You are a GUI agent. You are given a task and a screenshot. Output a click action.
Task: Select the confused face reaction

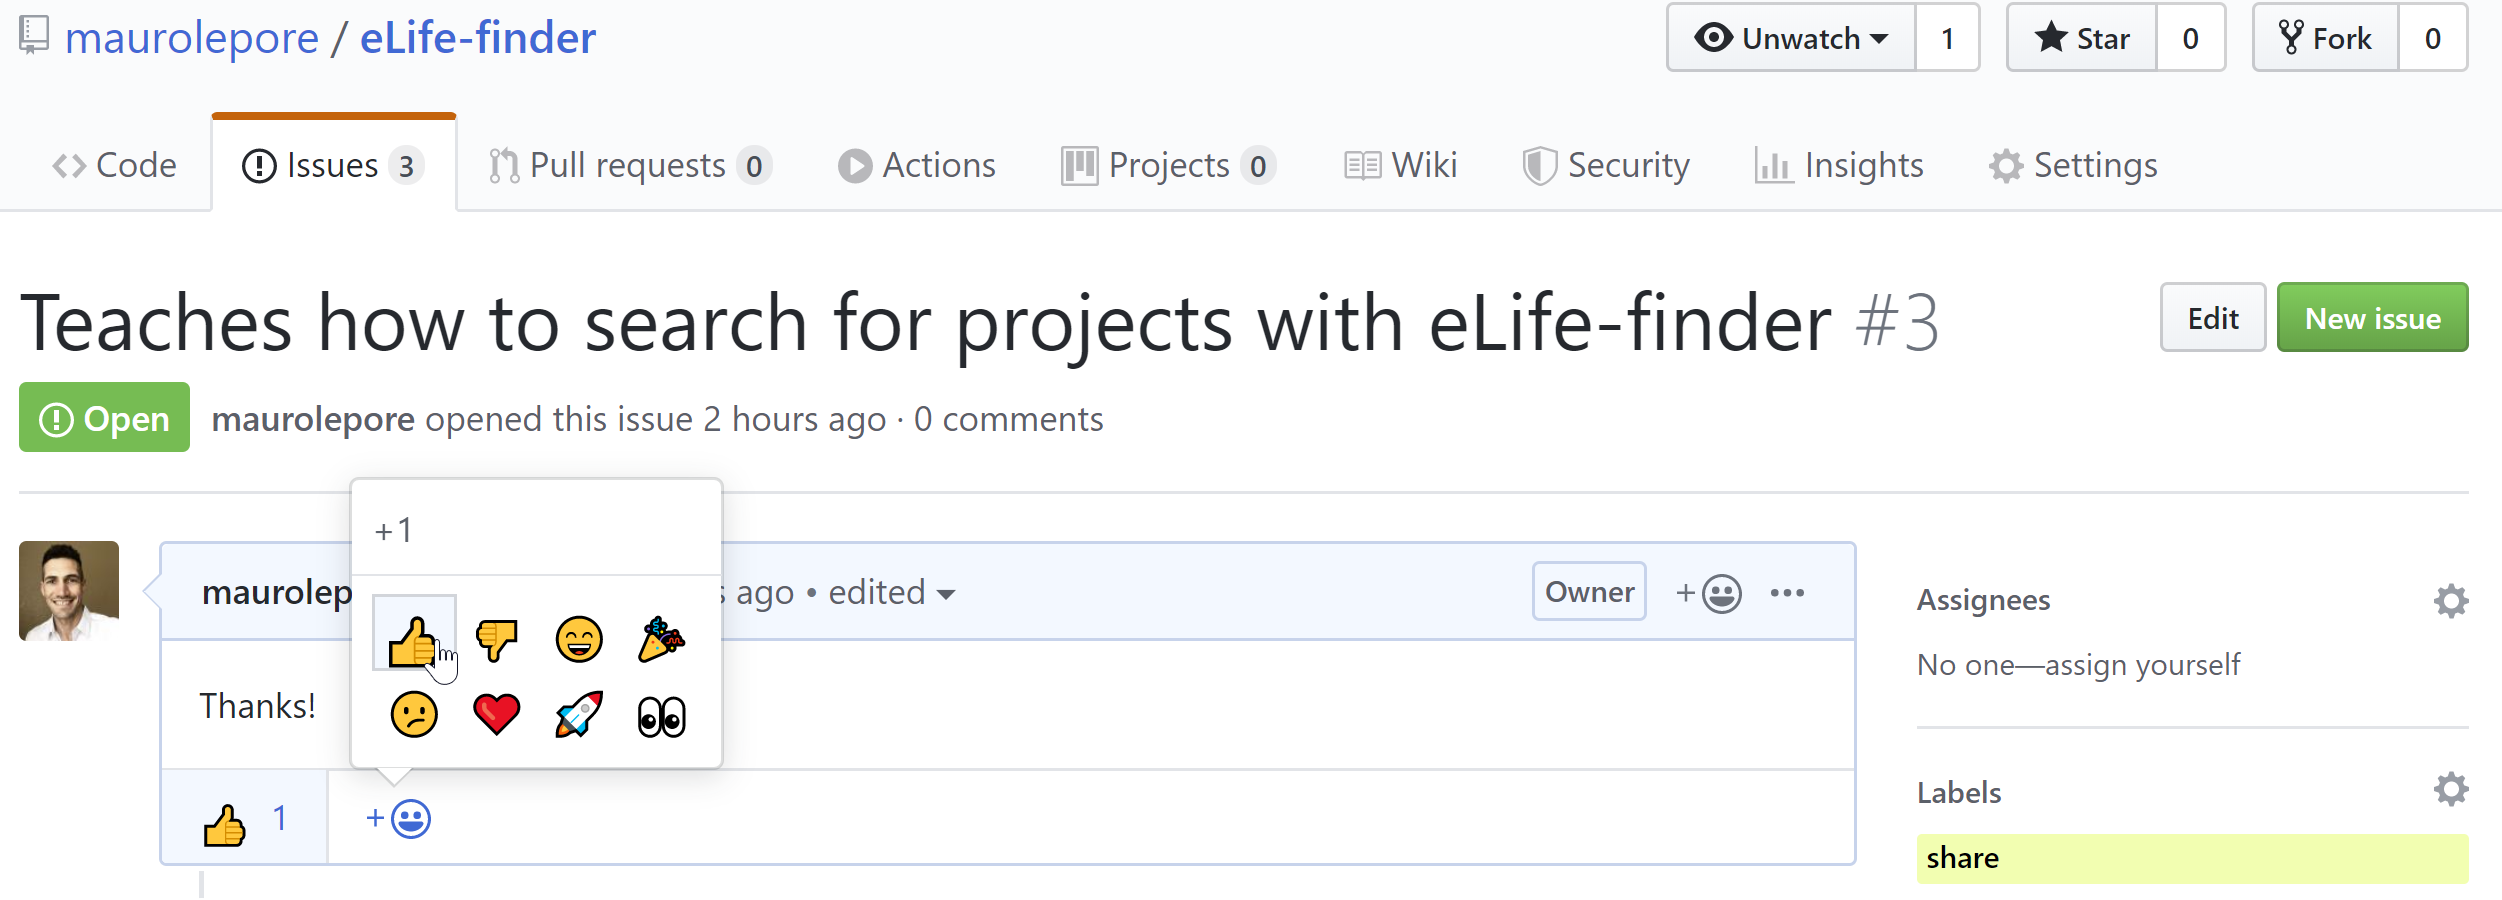point(414,715)
